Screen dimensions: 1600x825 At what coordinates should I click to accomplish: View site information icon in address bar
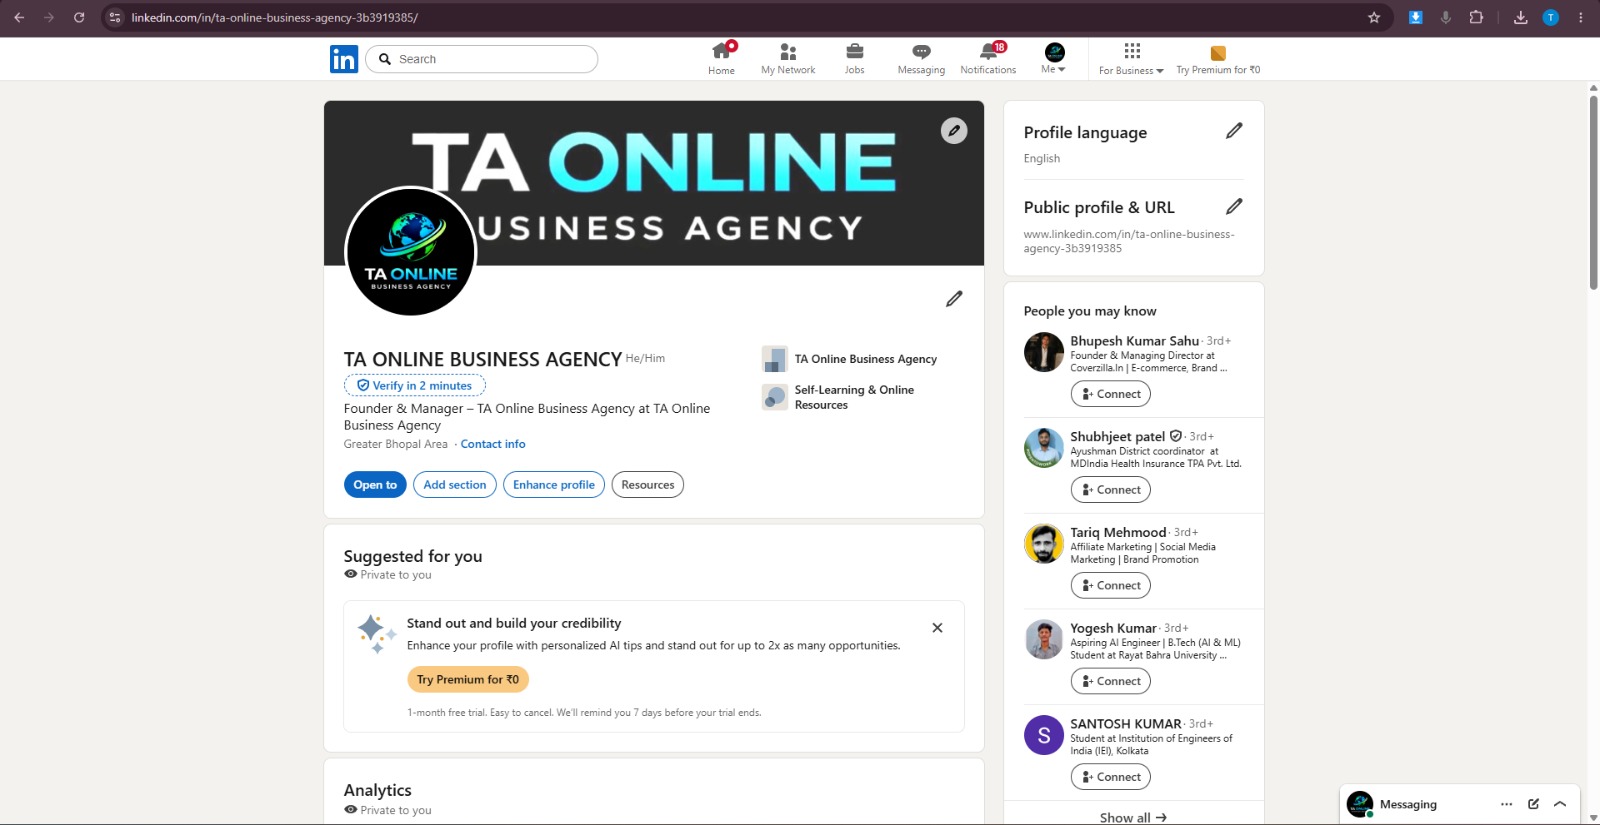[114, 17]
